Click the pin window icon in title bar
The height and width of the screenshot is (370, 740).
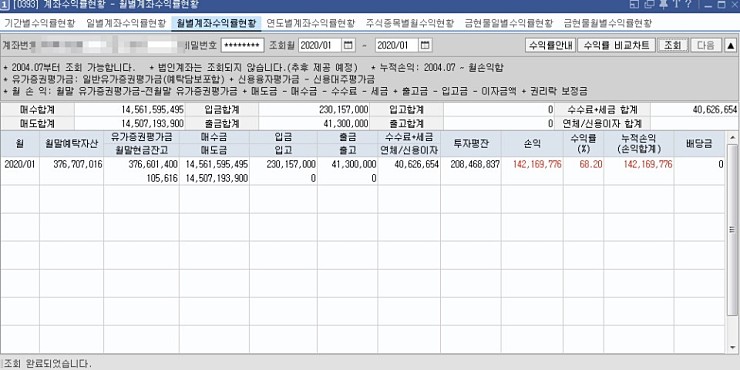point(664,4)
